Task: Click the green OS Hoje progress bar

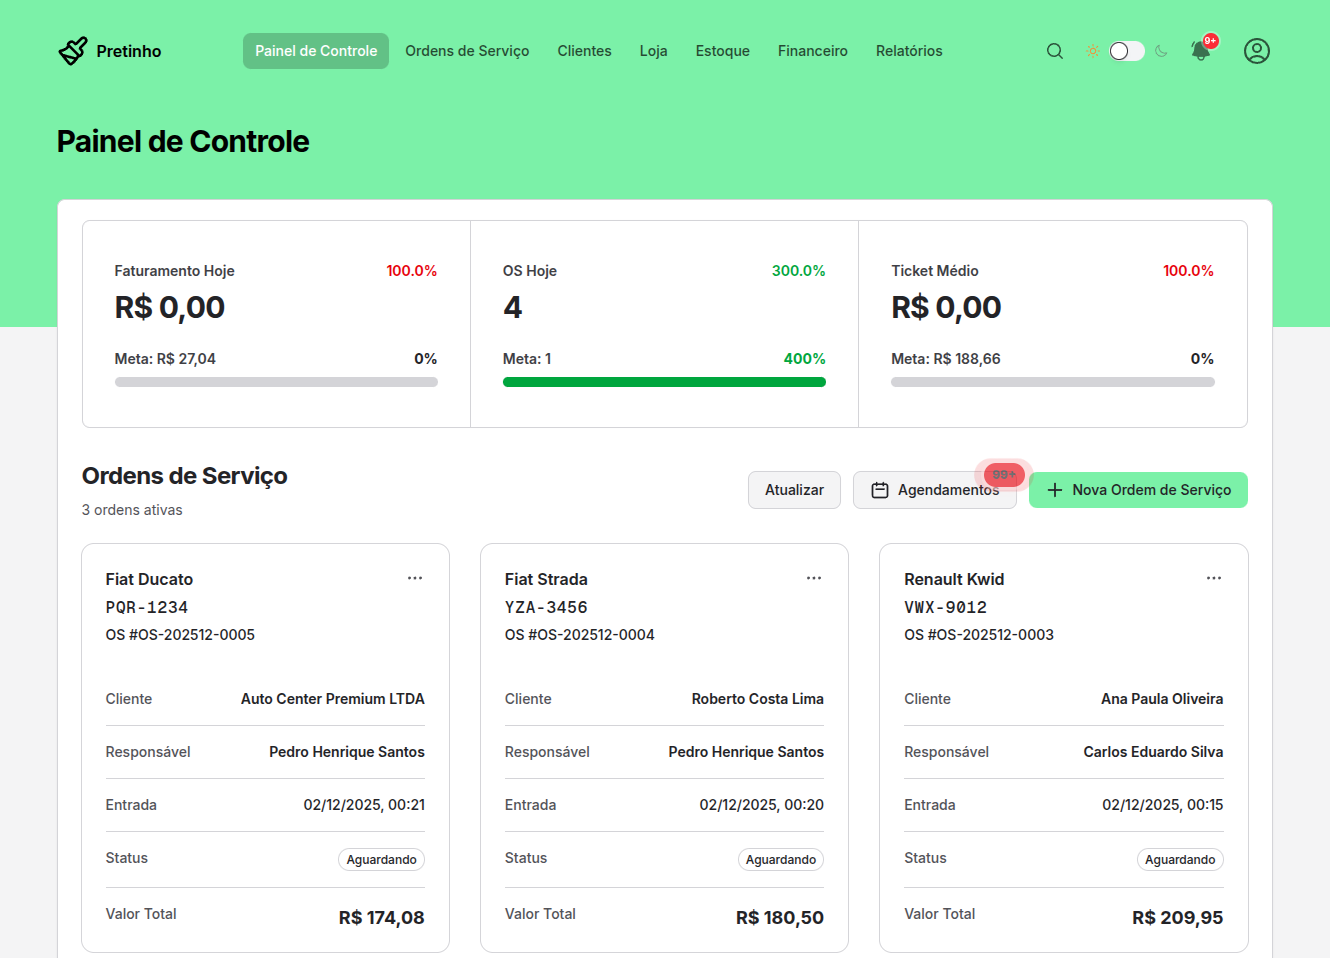Action: coord(664,382)
